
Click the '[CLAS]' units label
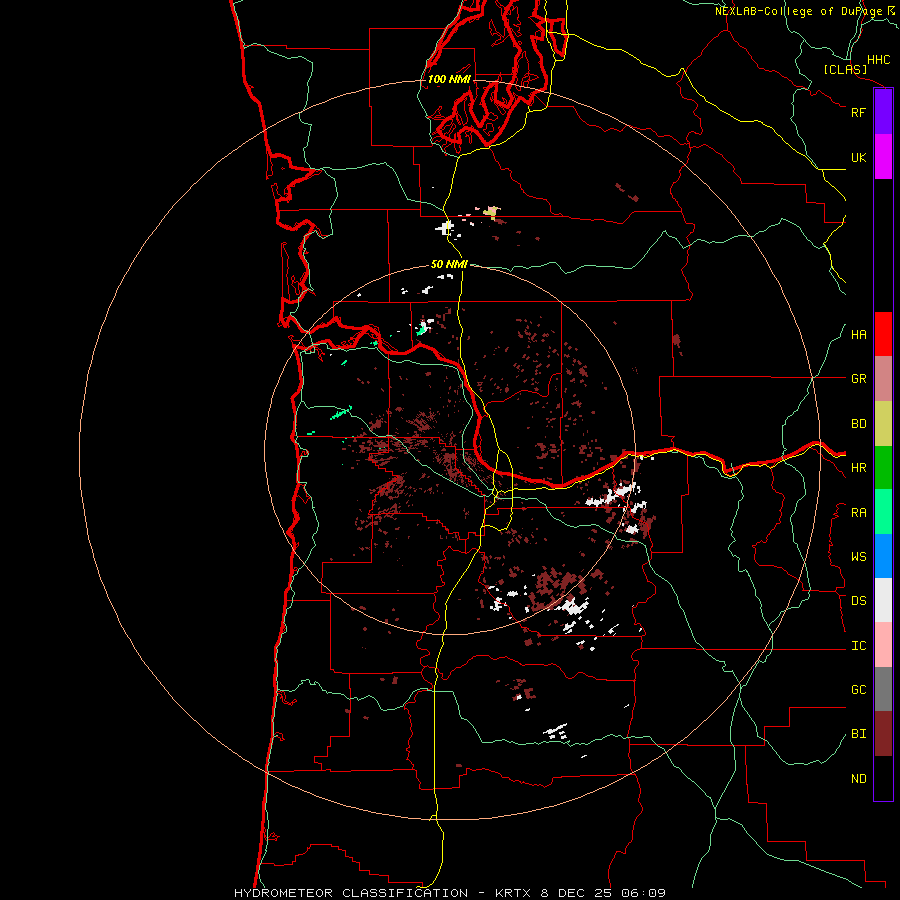click(x=845, y=69)
